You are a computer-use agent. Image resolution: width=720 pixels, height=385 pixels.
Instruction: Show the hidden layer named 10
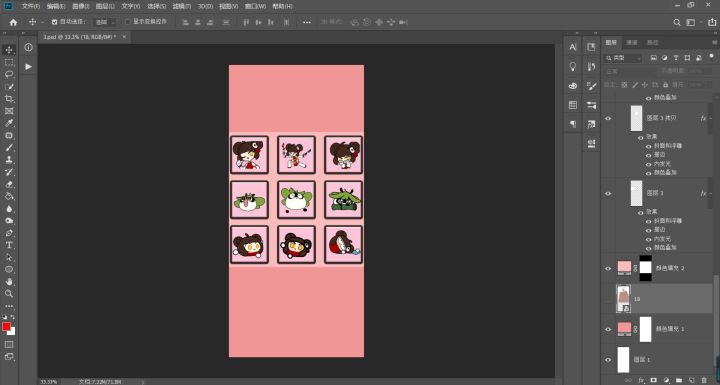coord(608,299)
